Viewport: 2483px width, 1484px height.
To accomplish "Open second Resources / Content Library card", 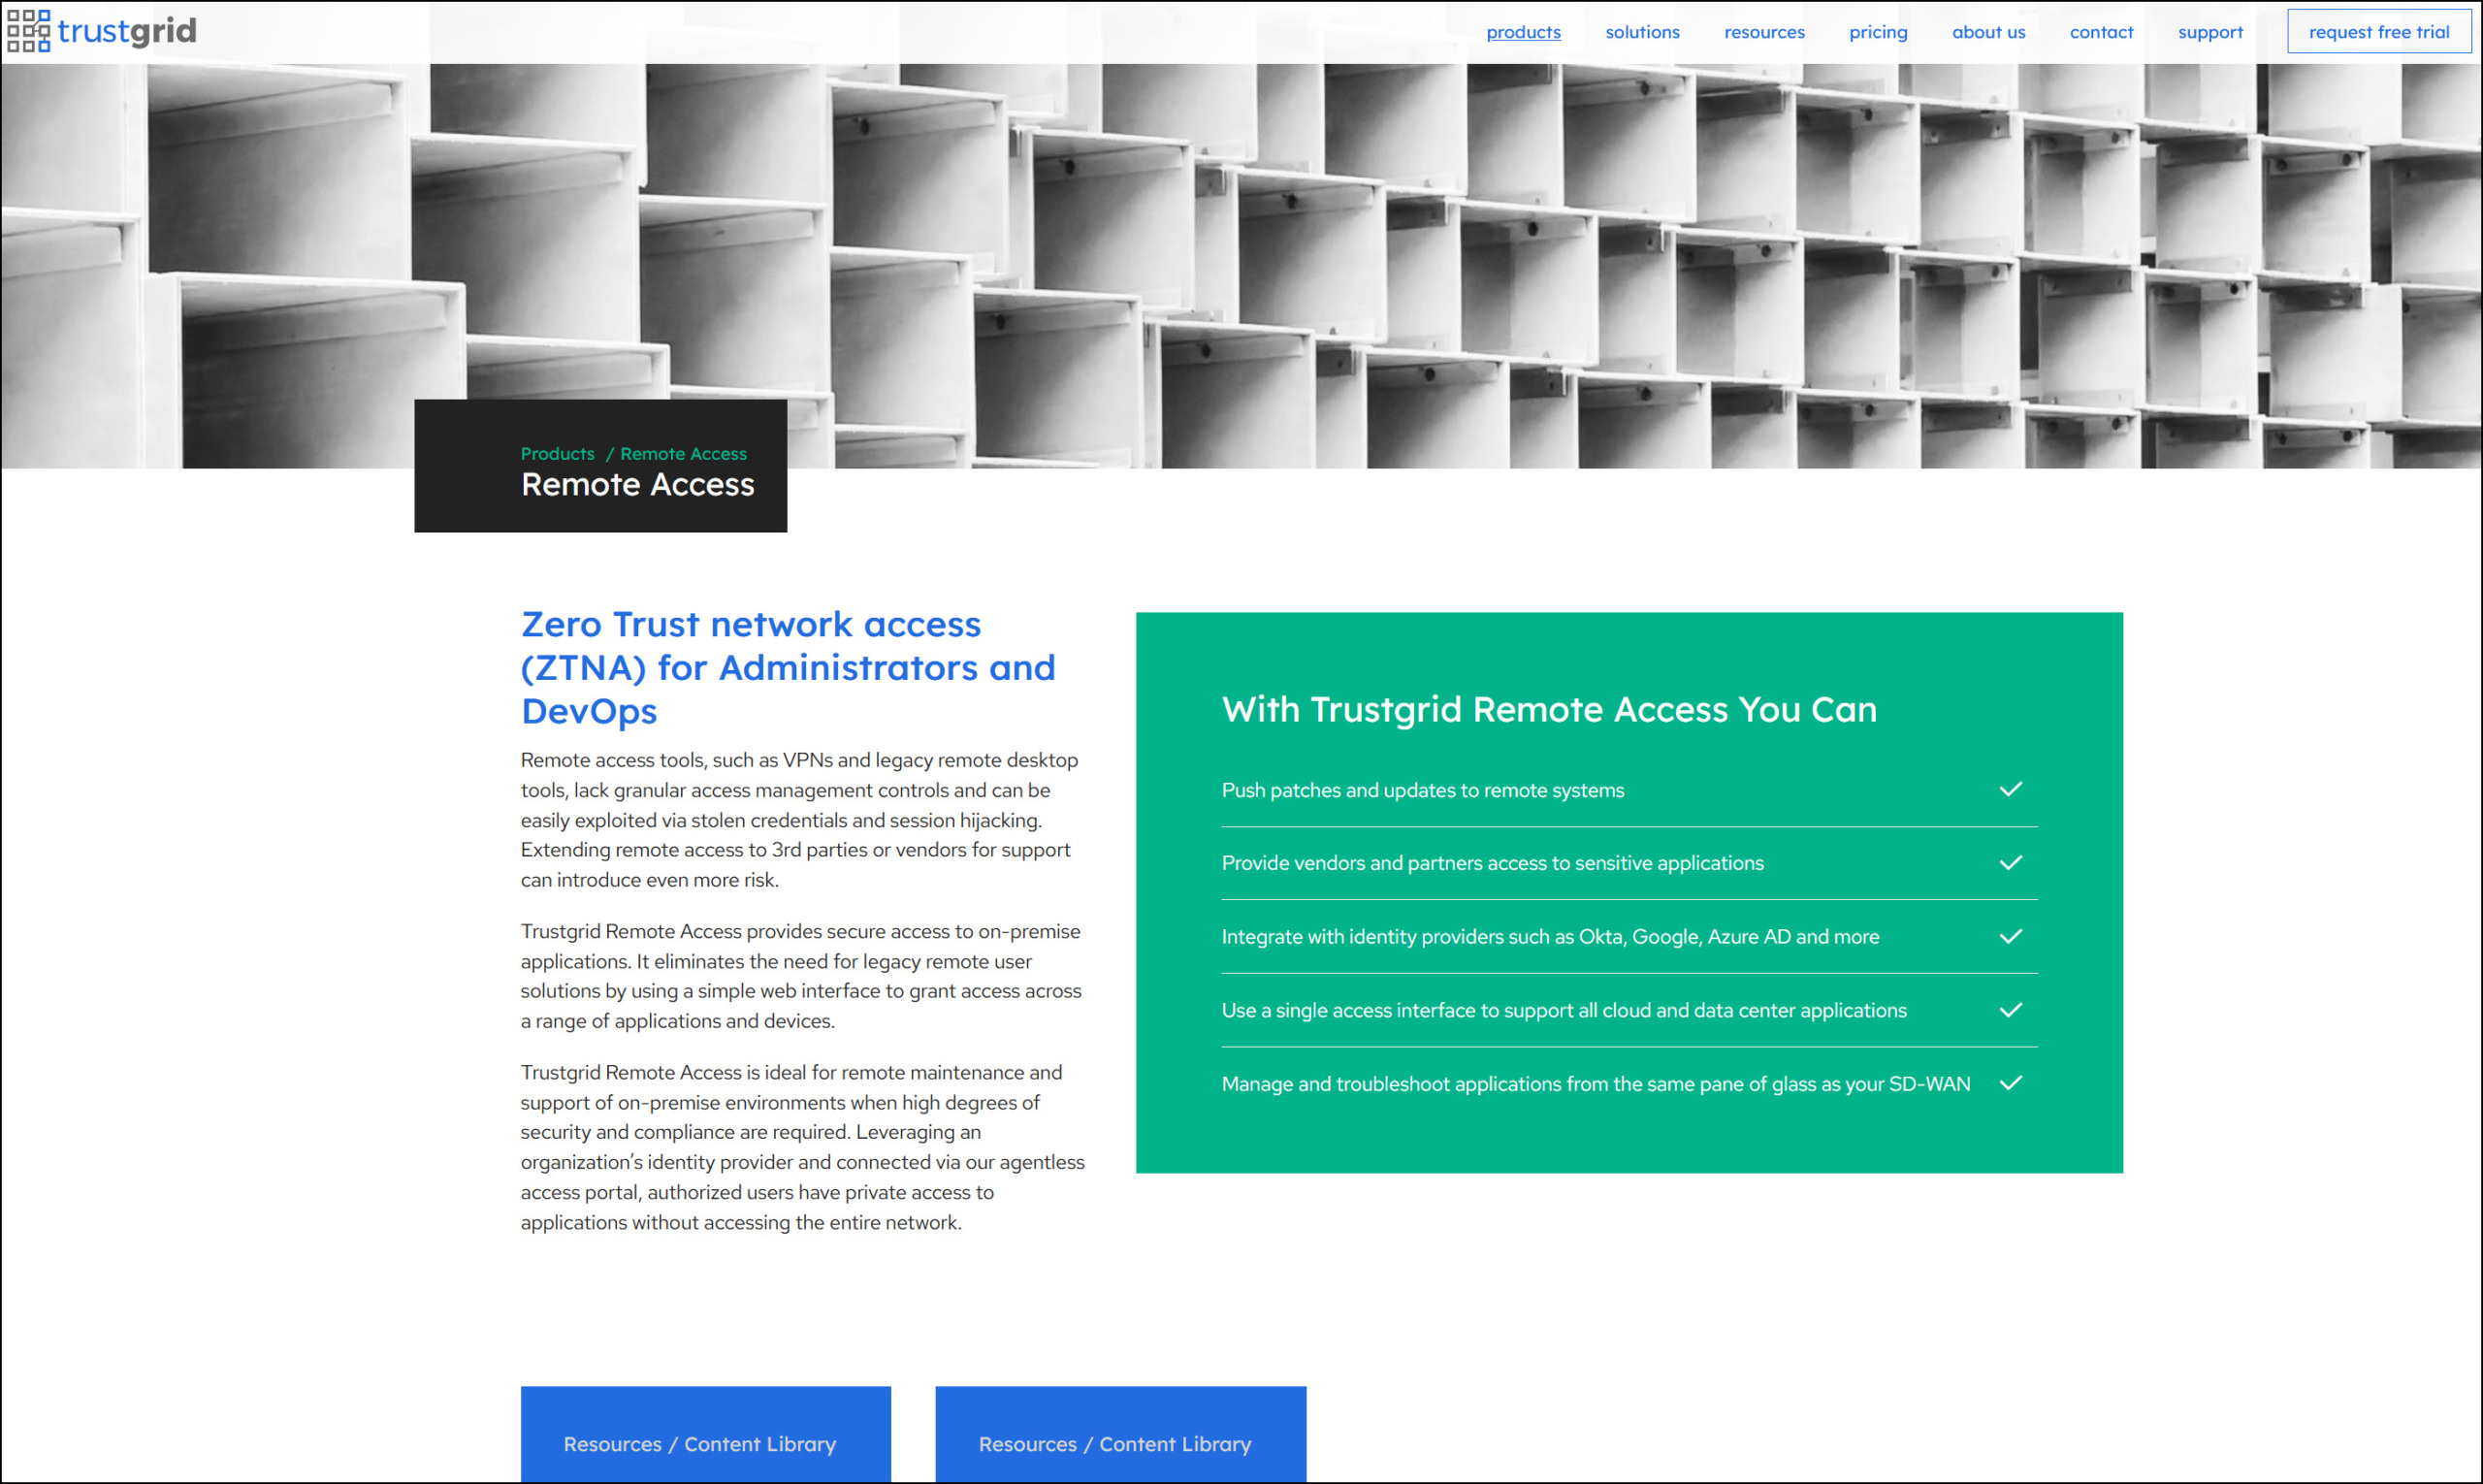I will tap(1120, 1434).
